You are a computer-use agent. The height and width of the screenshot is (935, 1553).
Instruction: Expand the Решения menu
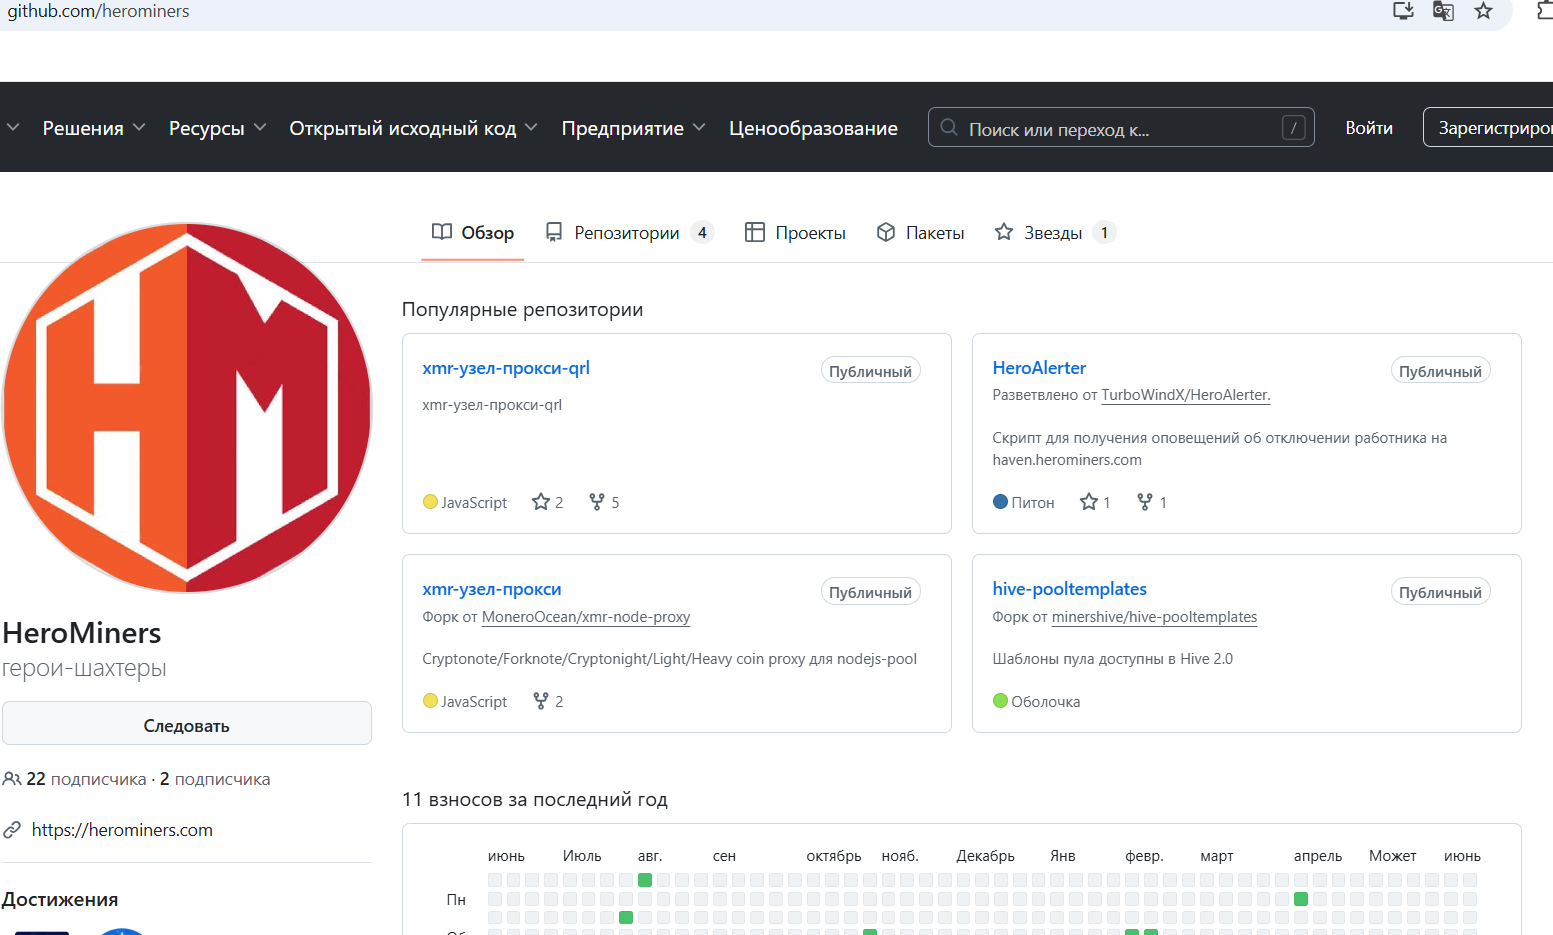(94, 128)
